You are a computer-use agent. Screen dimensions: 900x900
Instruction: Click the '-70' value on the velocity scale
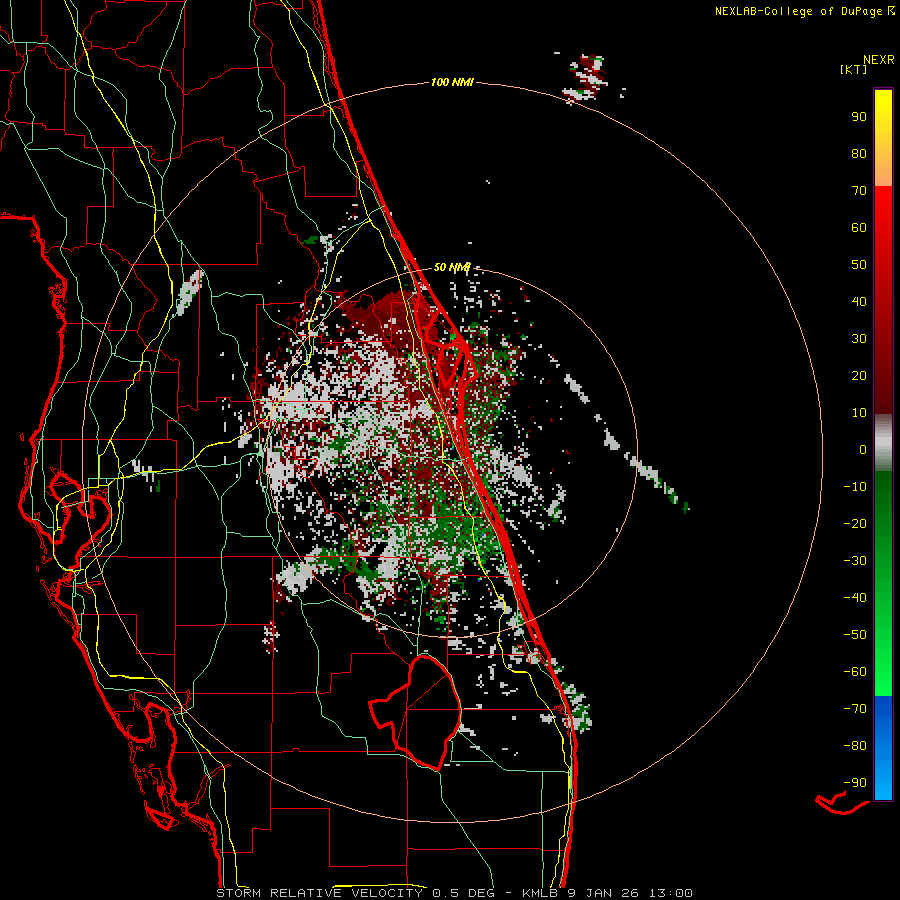855,709
